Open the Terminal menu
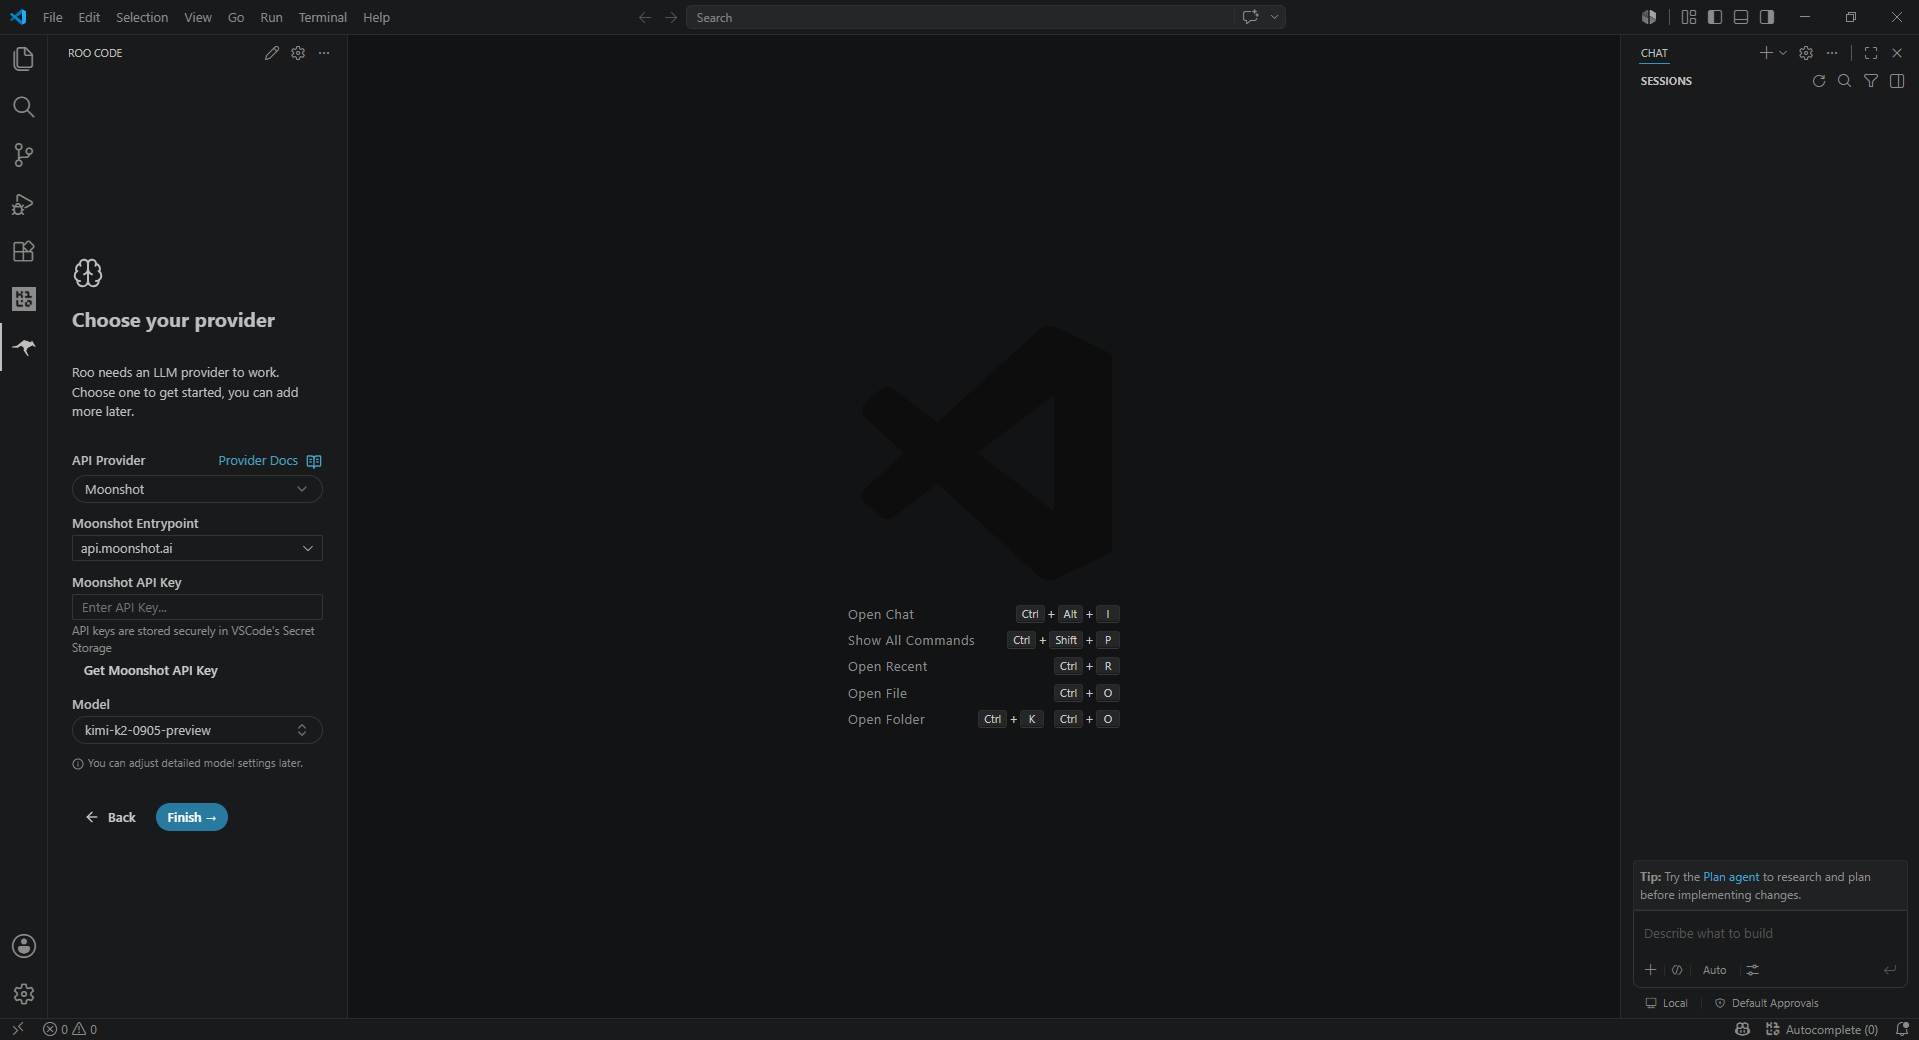 (x=322, y=17)
